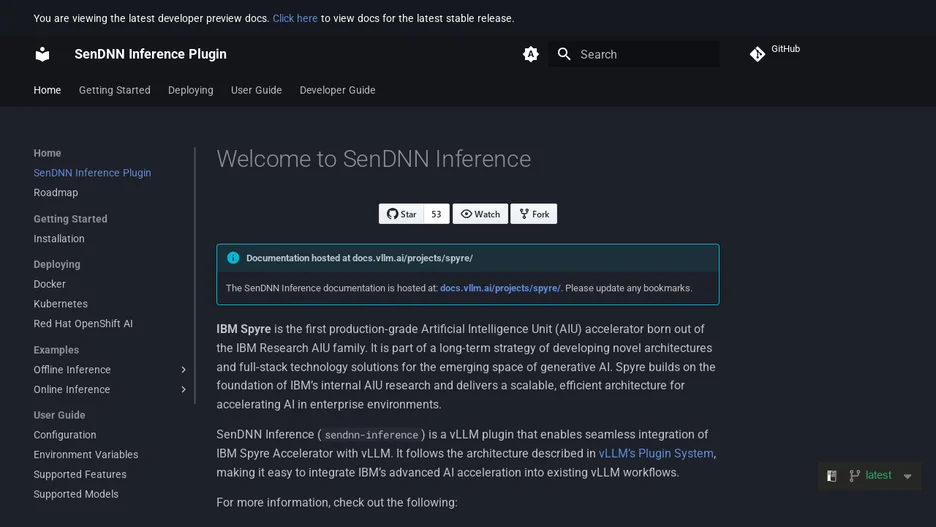Select the Home tab in the top navigation

click(x=47, y=90)
